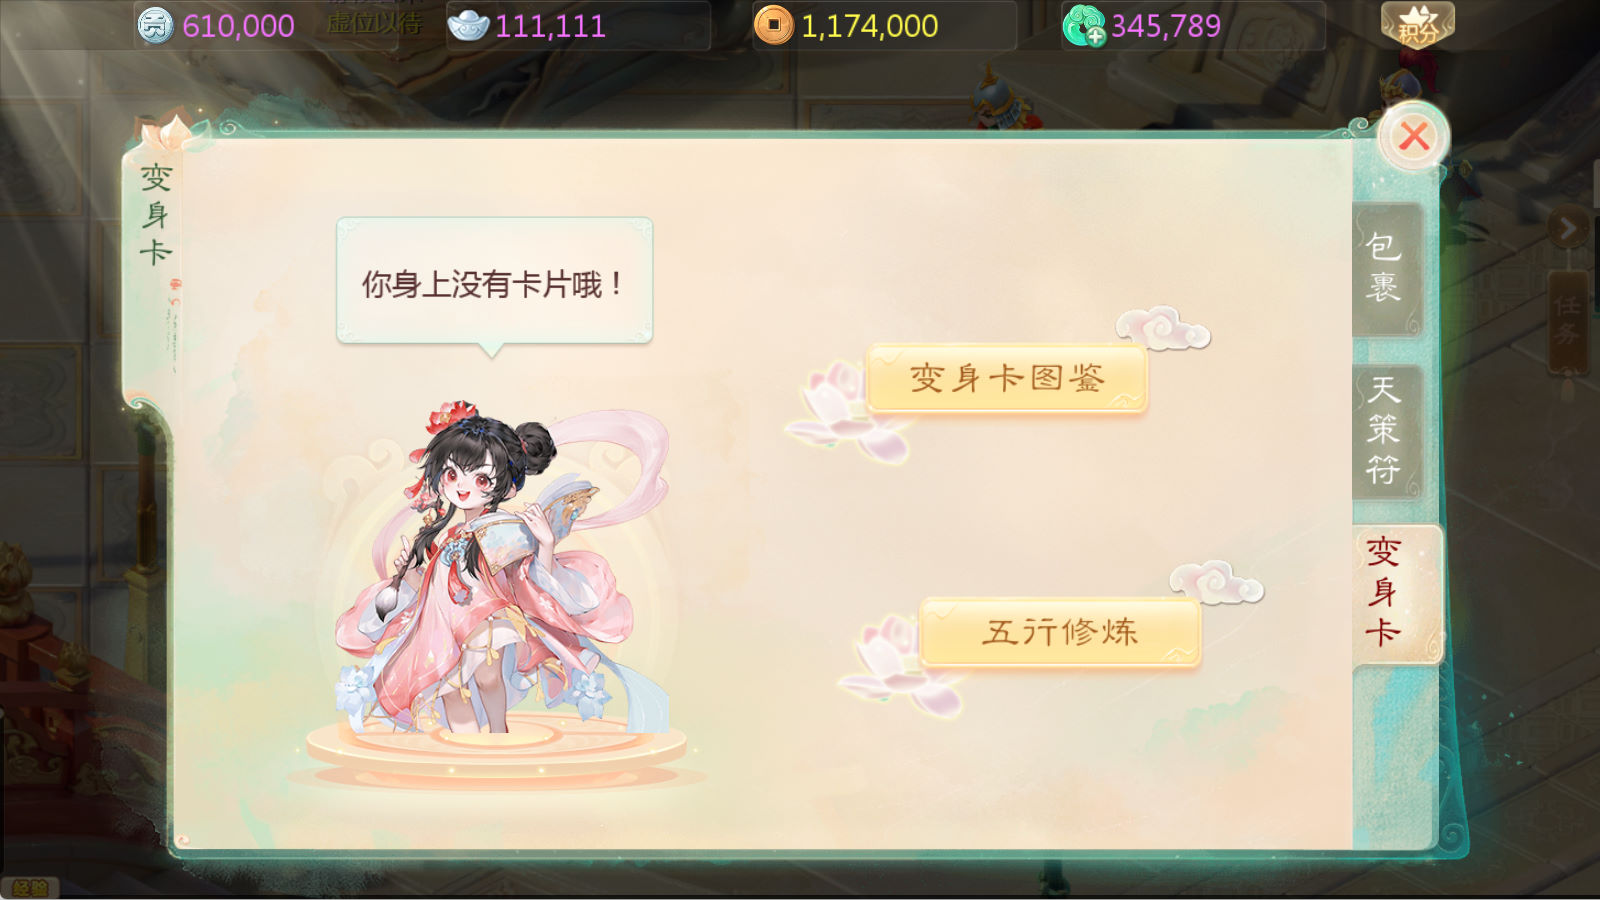
Task: Click the silver ingot currency icon
Action: click(x=468, y=25)
